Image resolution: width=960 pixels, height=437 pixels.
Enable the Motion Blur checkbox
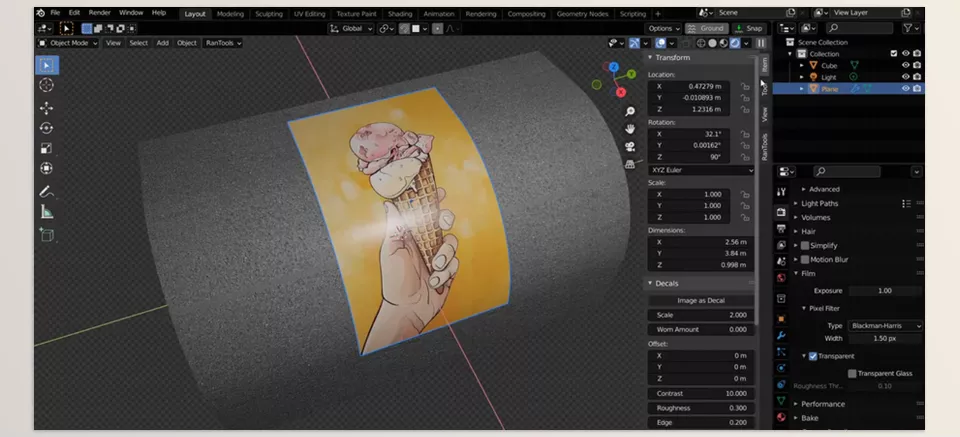(805, 260)
